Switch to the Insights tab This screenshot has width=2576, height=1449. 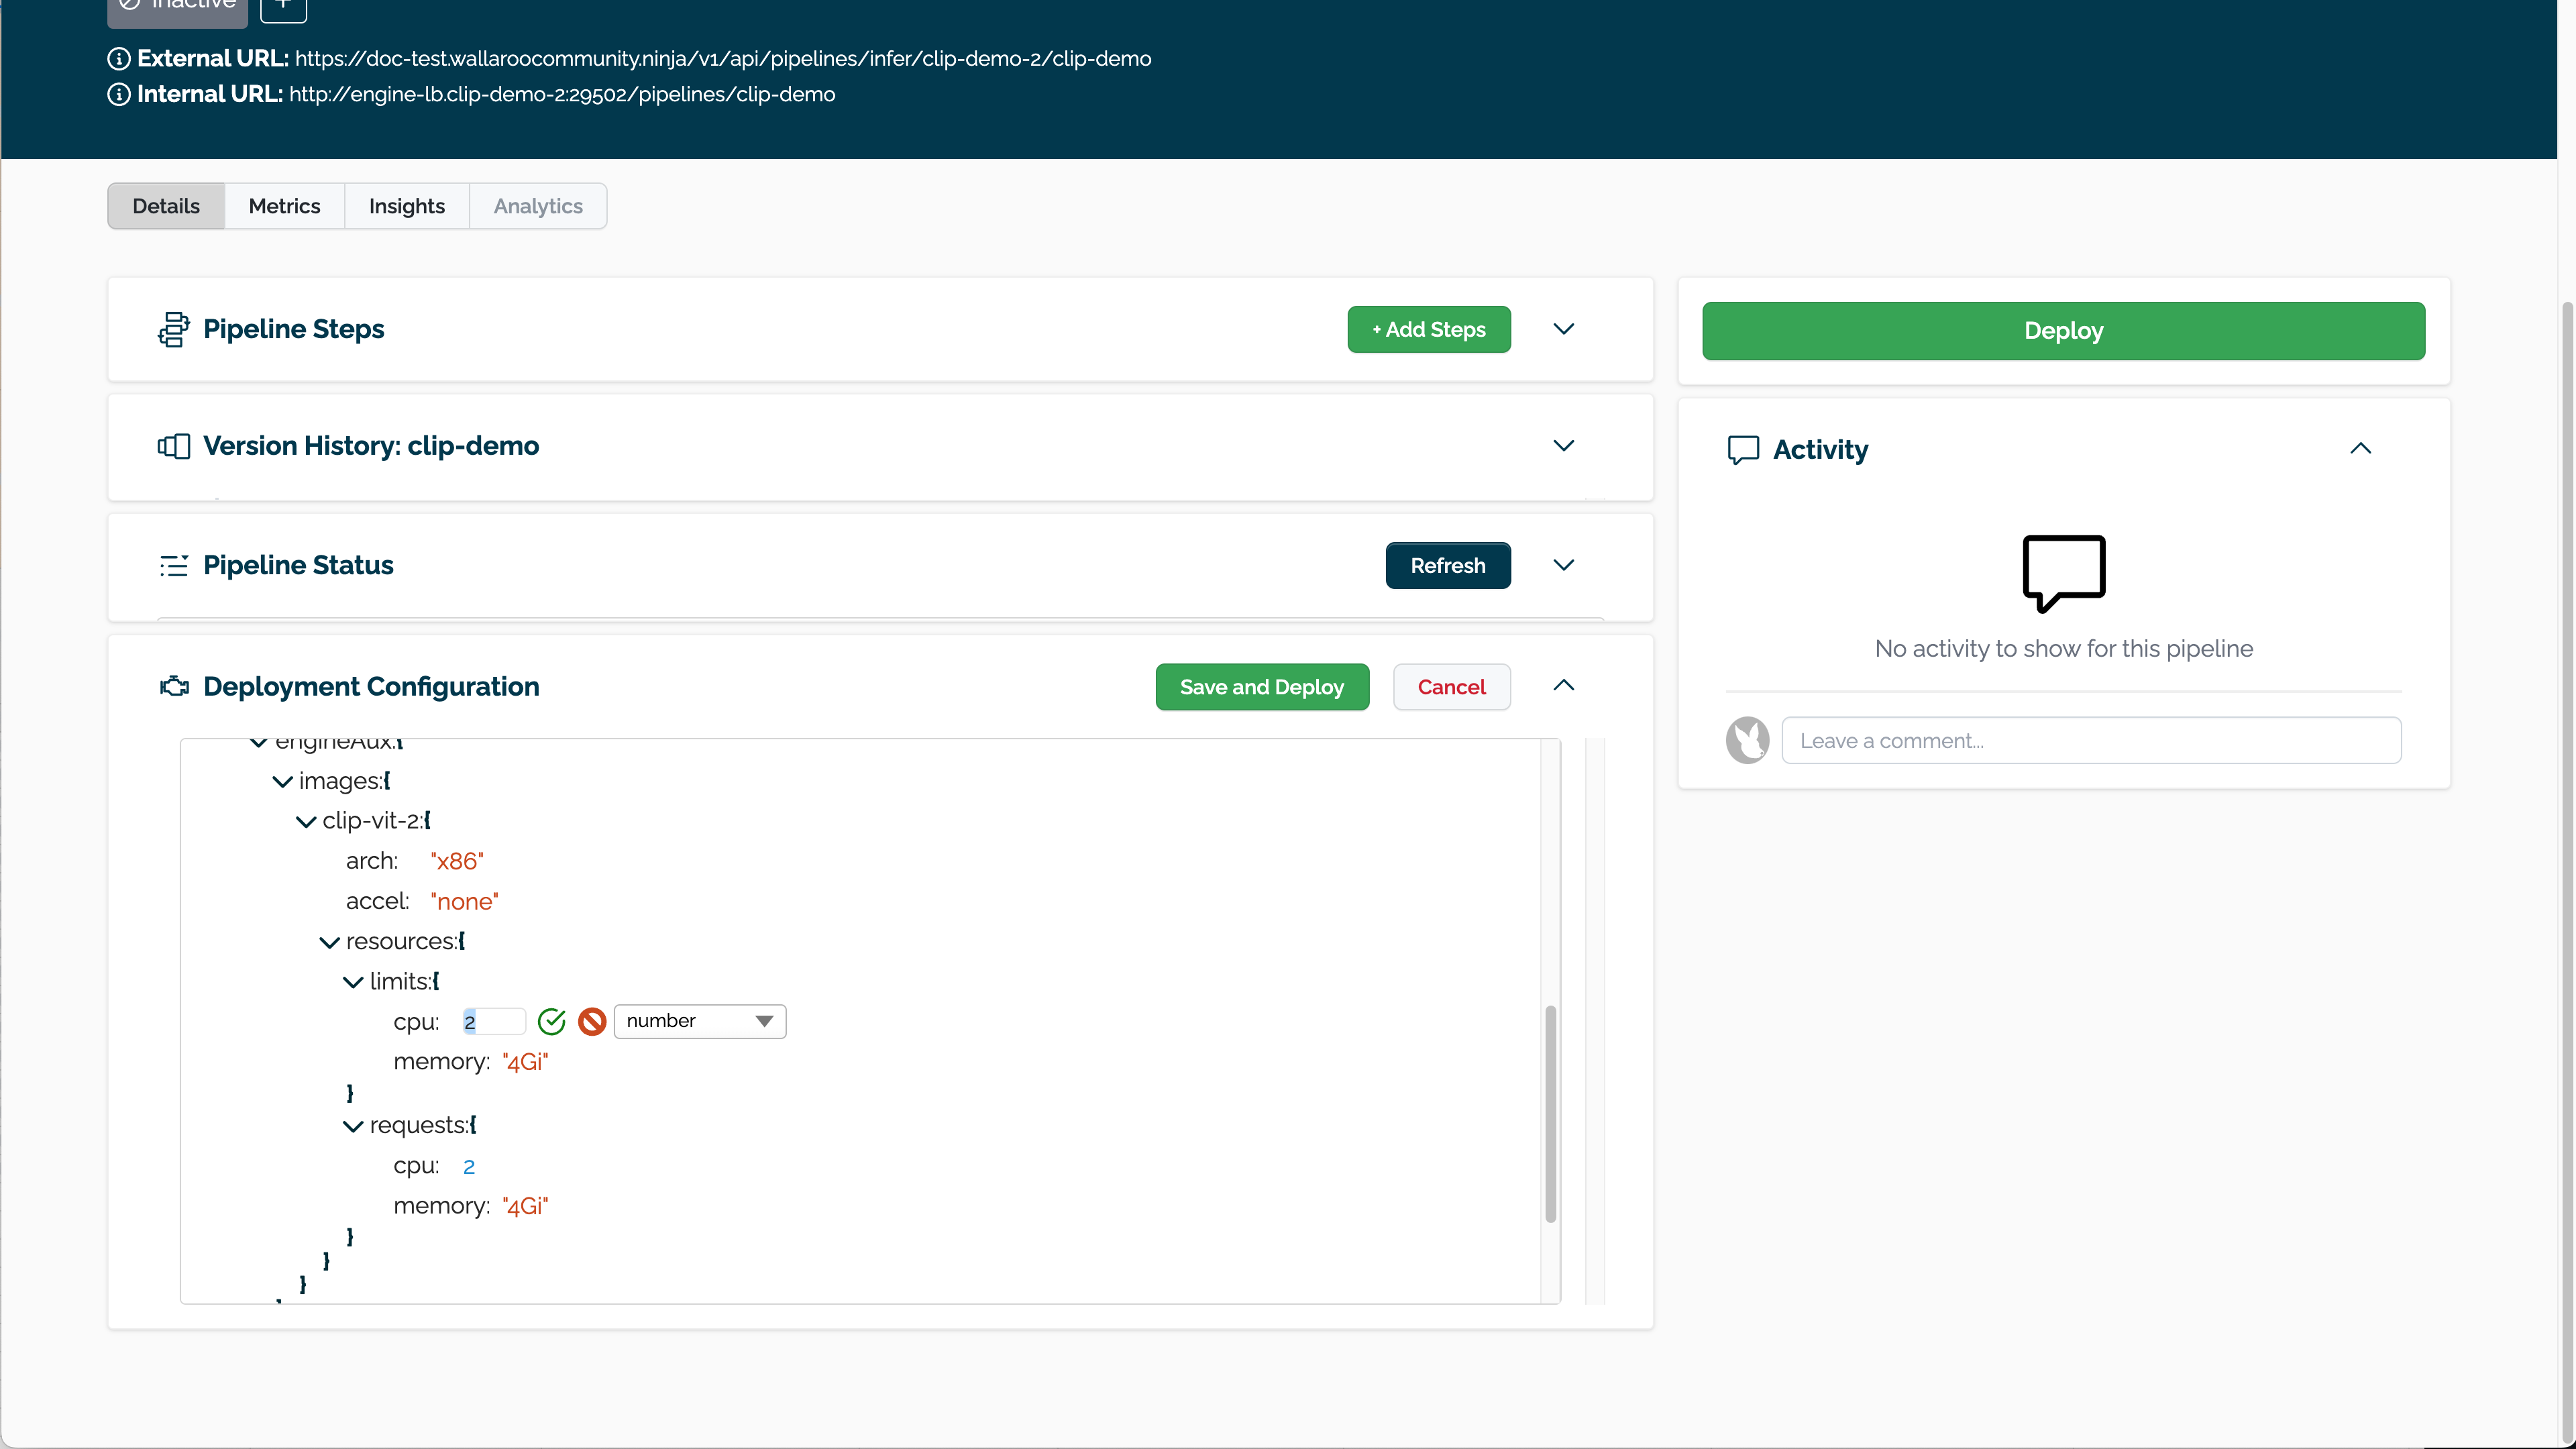coord(406,206)
